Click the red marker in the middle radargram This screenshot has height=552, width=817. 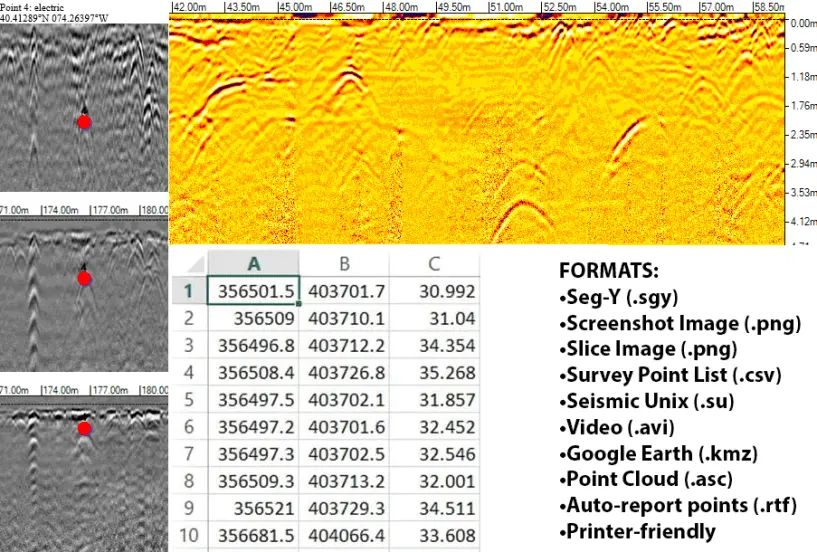point(84,279)
